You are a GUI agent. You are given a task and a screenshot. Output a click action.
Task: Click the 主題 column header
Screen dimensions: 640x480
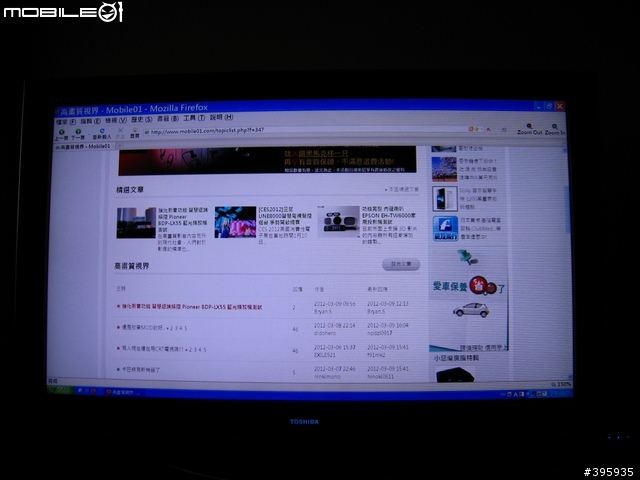pos(121,288)
